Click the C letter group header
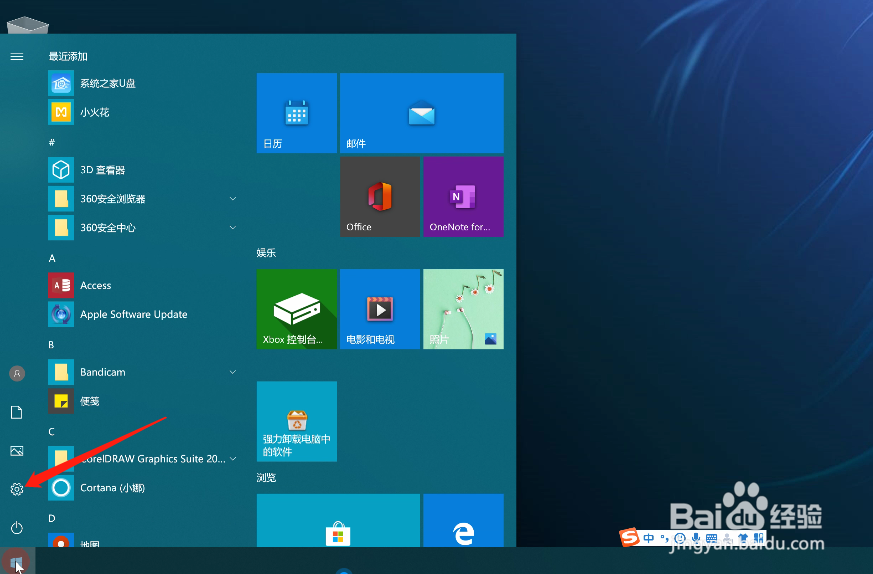The width and height of the screenshot is (873, 574). point(51,431)
